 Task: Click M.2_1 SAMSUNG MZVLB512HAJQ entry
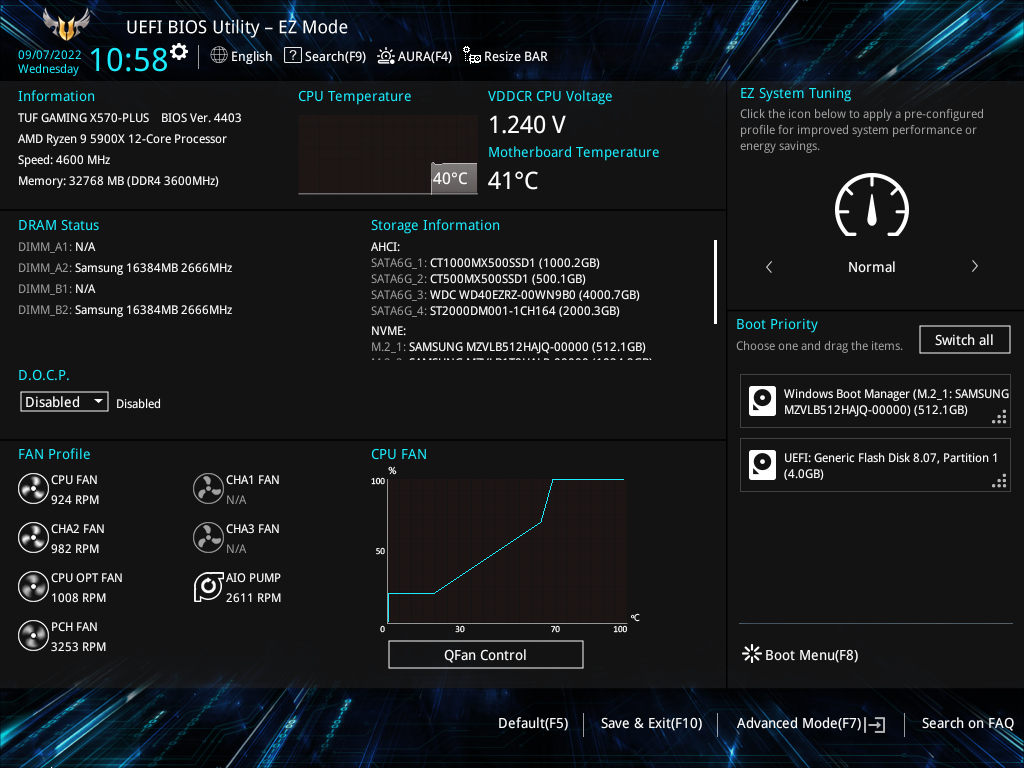[508, 347]
